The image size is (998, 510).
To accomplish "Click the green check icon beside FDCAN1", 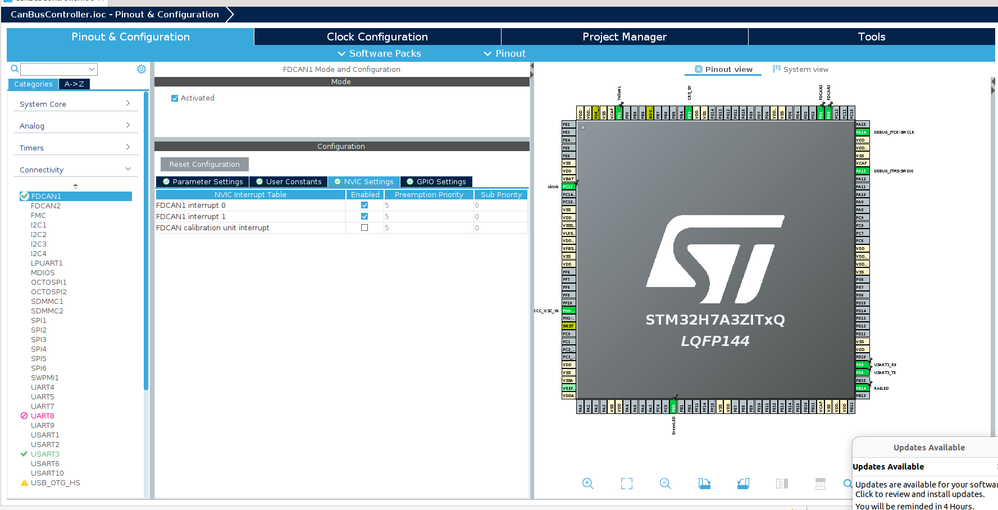I will click(x=24, y=196).
